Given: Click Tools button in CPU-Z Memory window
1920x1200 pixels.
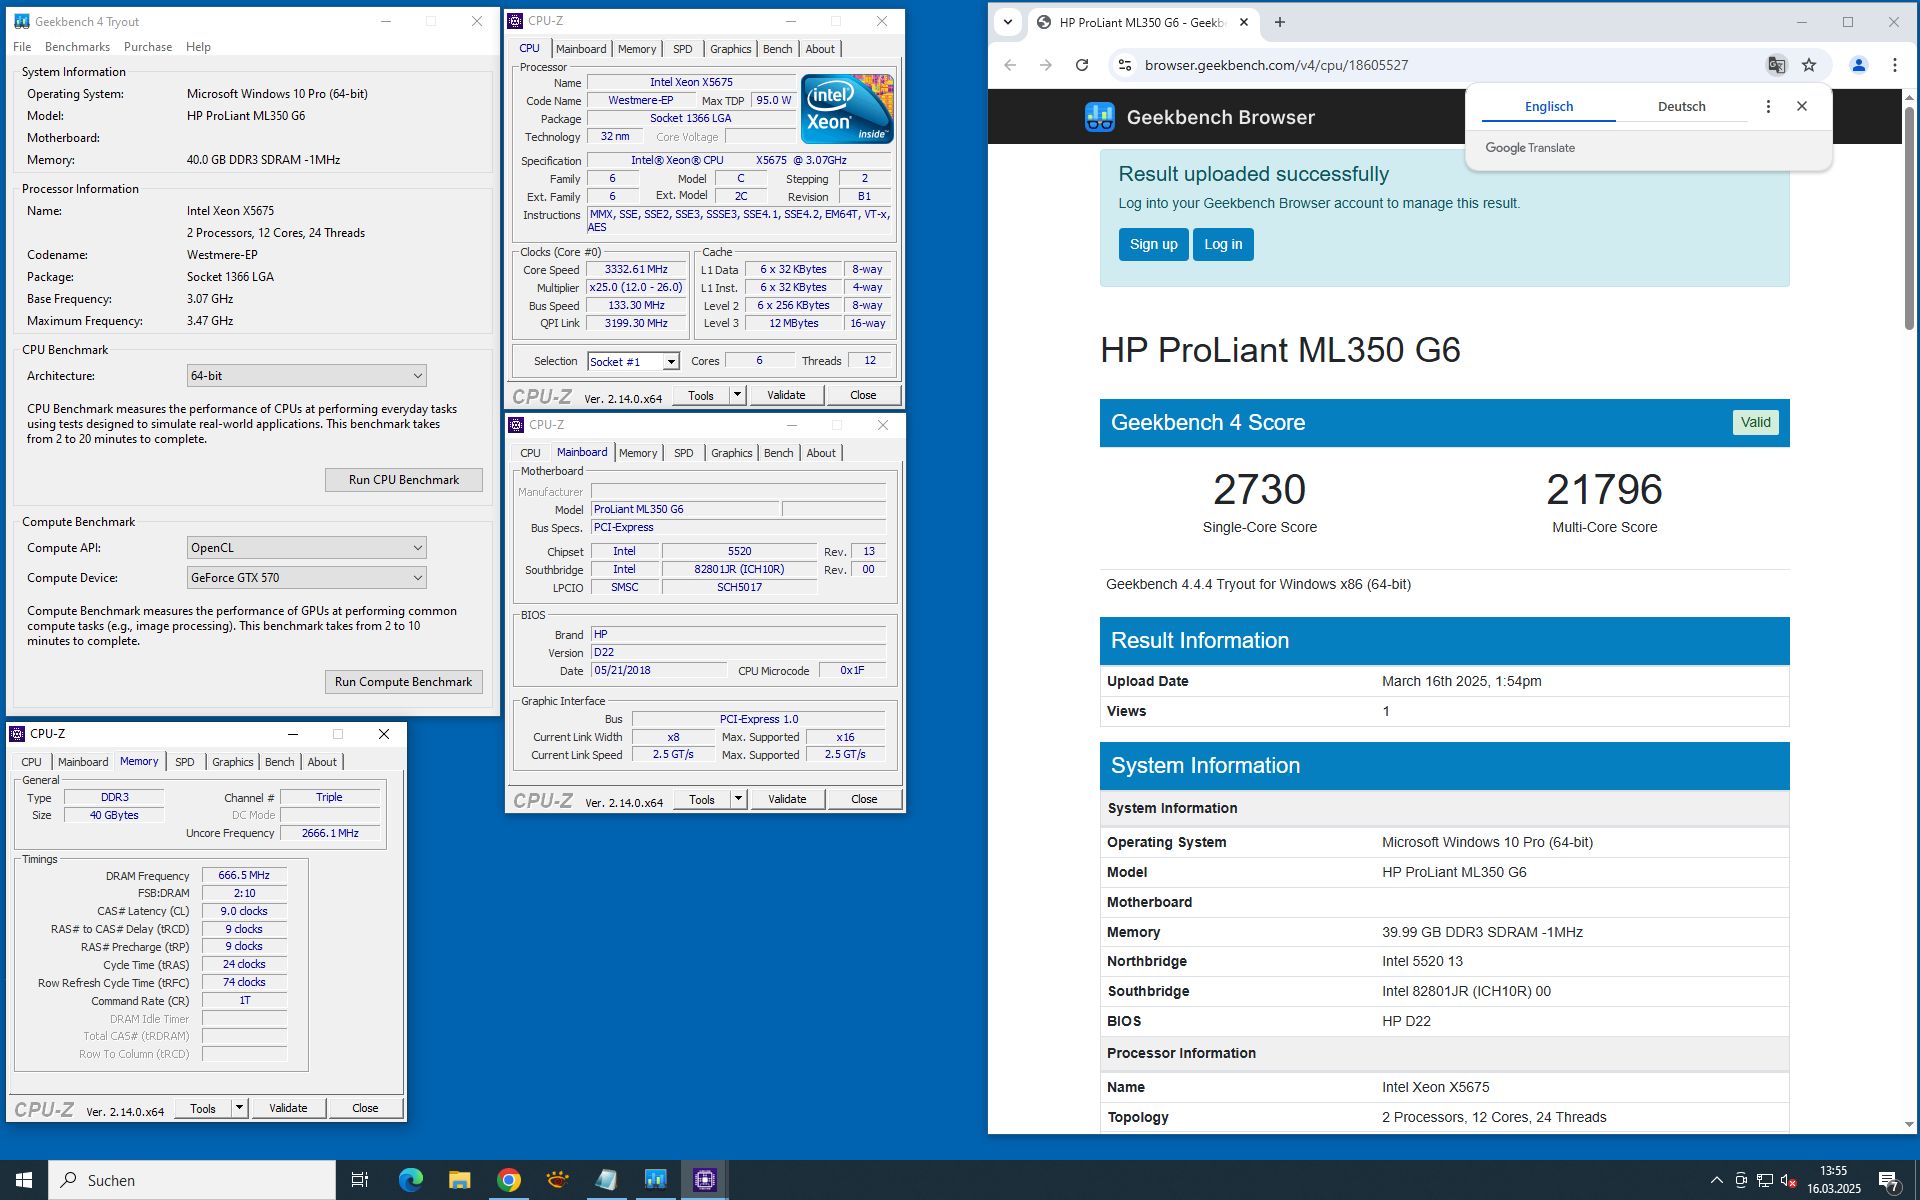Looking at the screenshot, I should pyautogui.click(x=203, y=1108).
